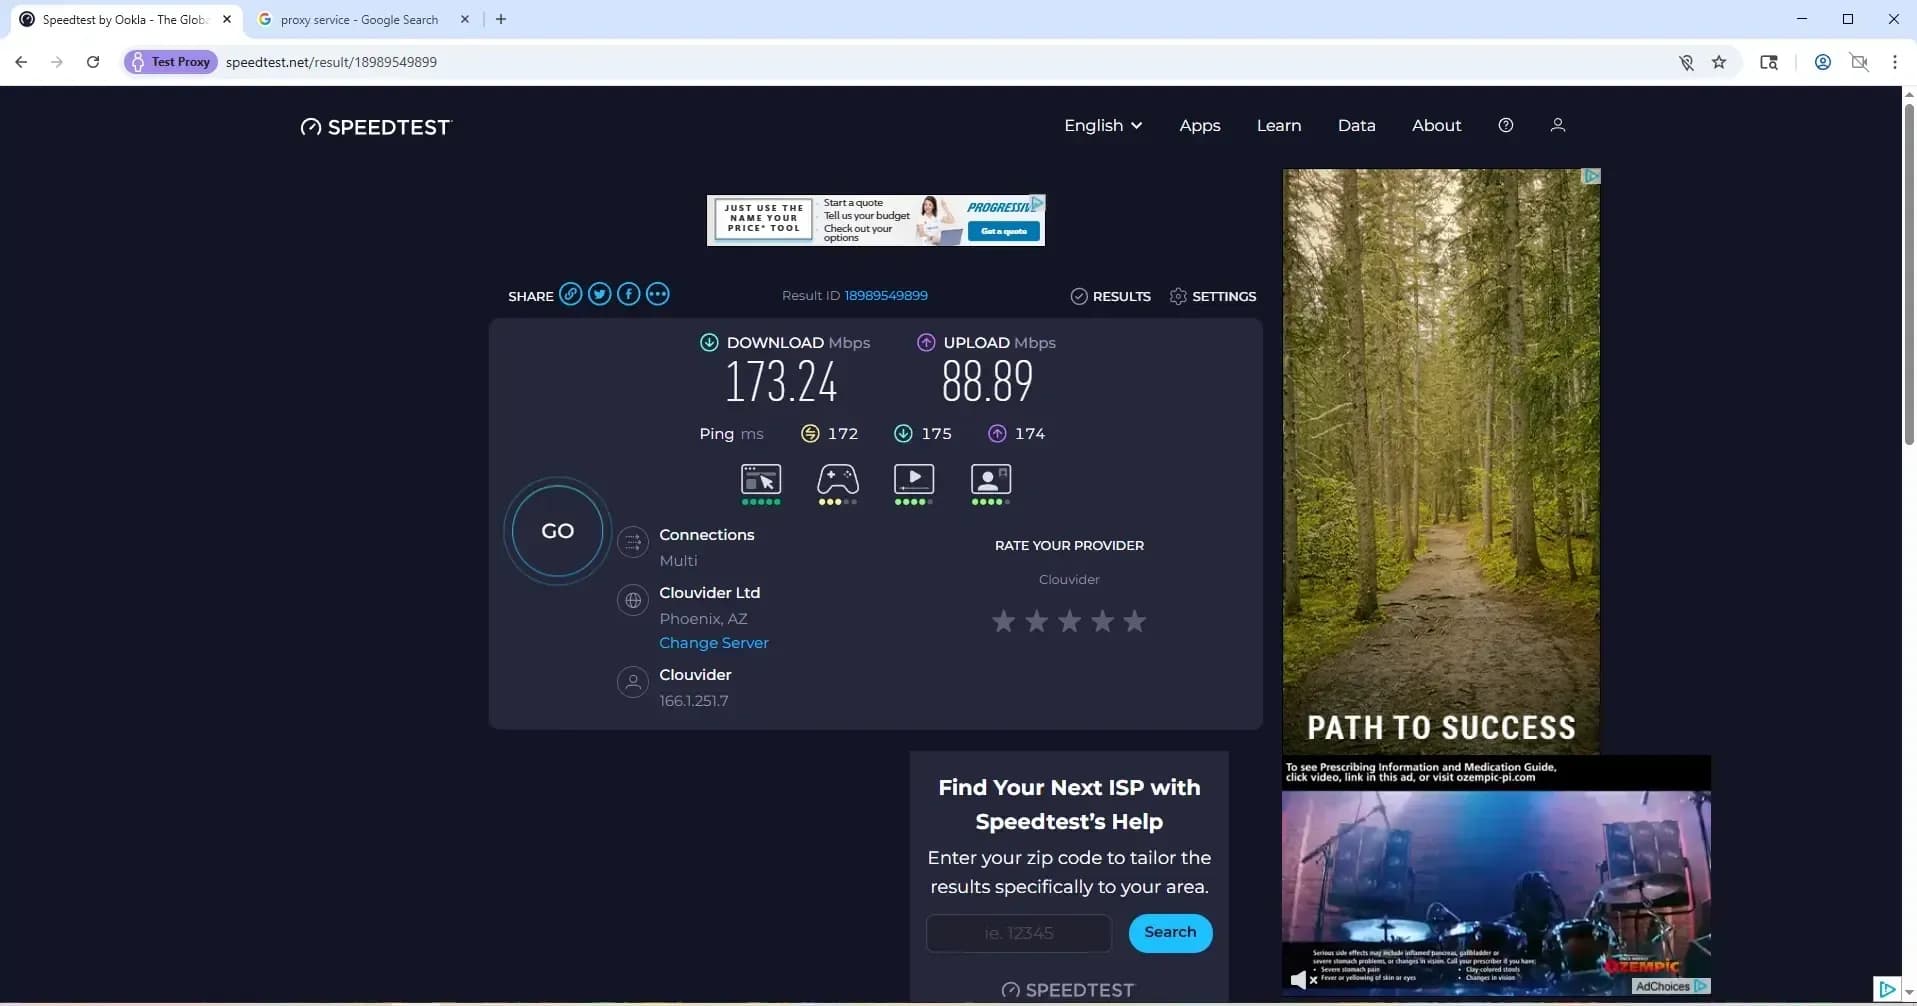Image resolution: width=1917 pixels, height=1006 pixels.
Task: Share the result on Facebook
Action: click(628, 293)
